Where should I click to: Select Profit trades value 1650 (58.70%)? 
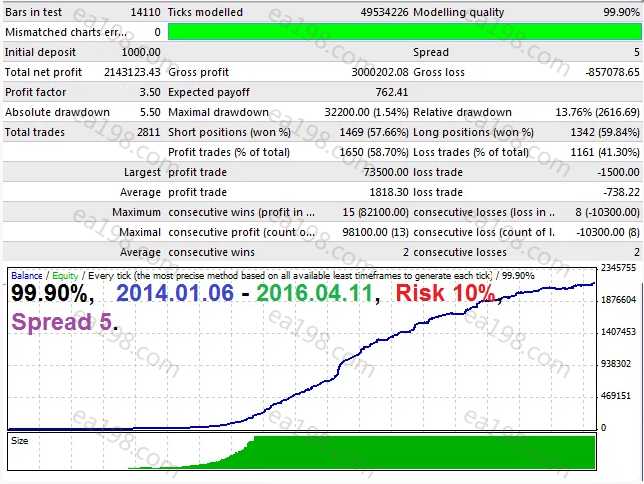[374, 152]
